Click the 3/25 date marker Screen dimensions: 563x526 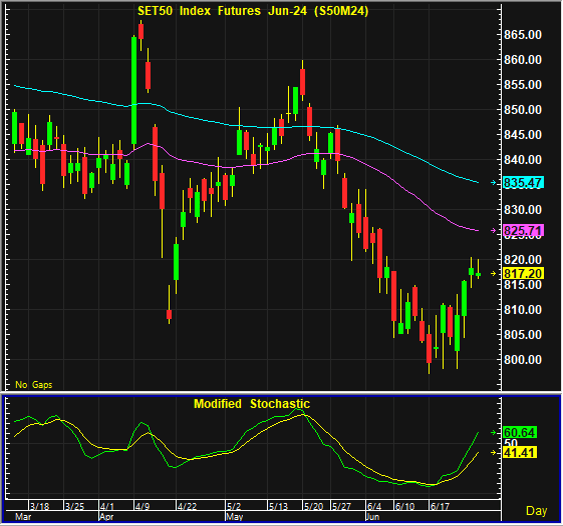[74, 506]
